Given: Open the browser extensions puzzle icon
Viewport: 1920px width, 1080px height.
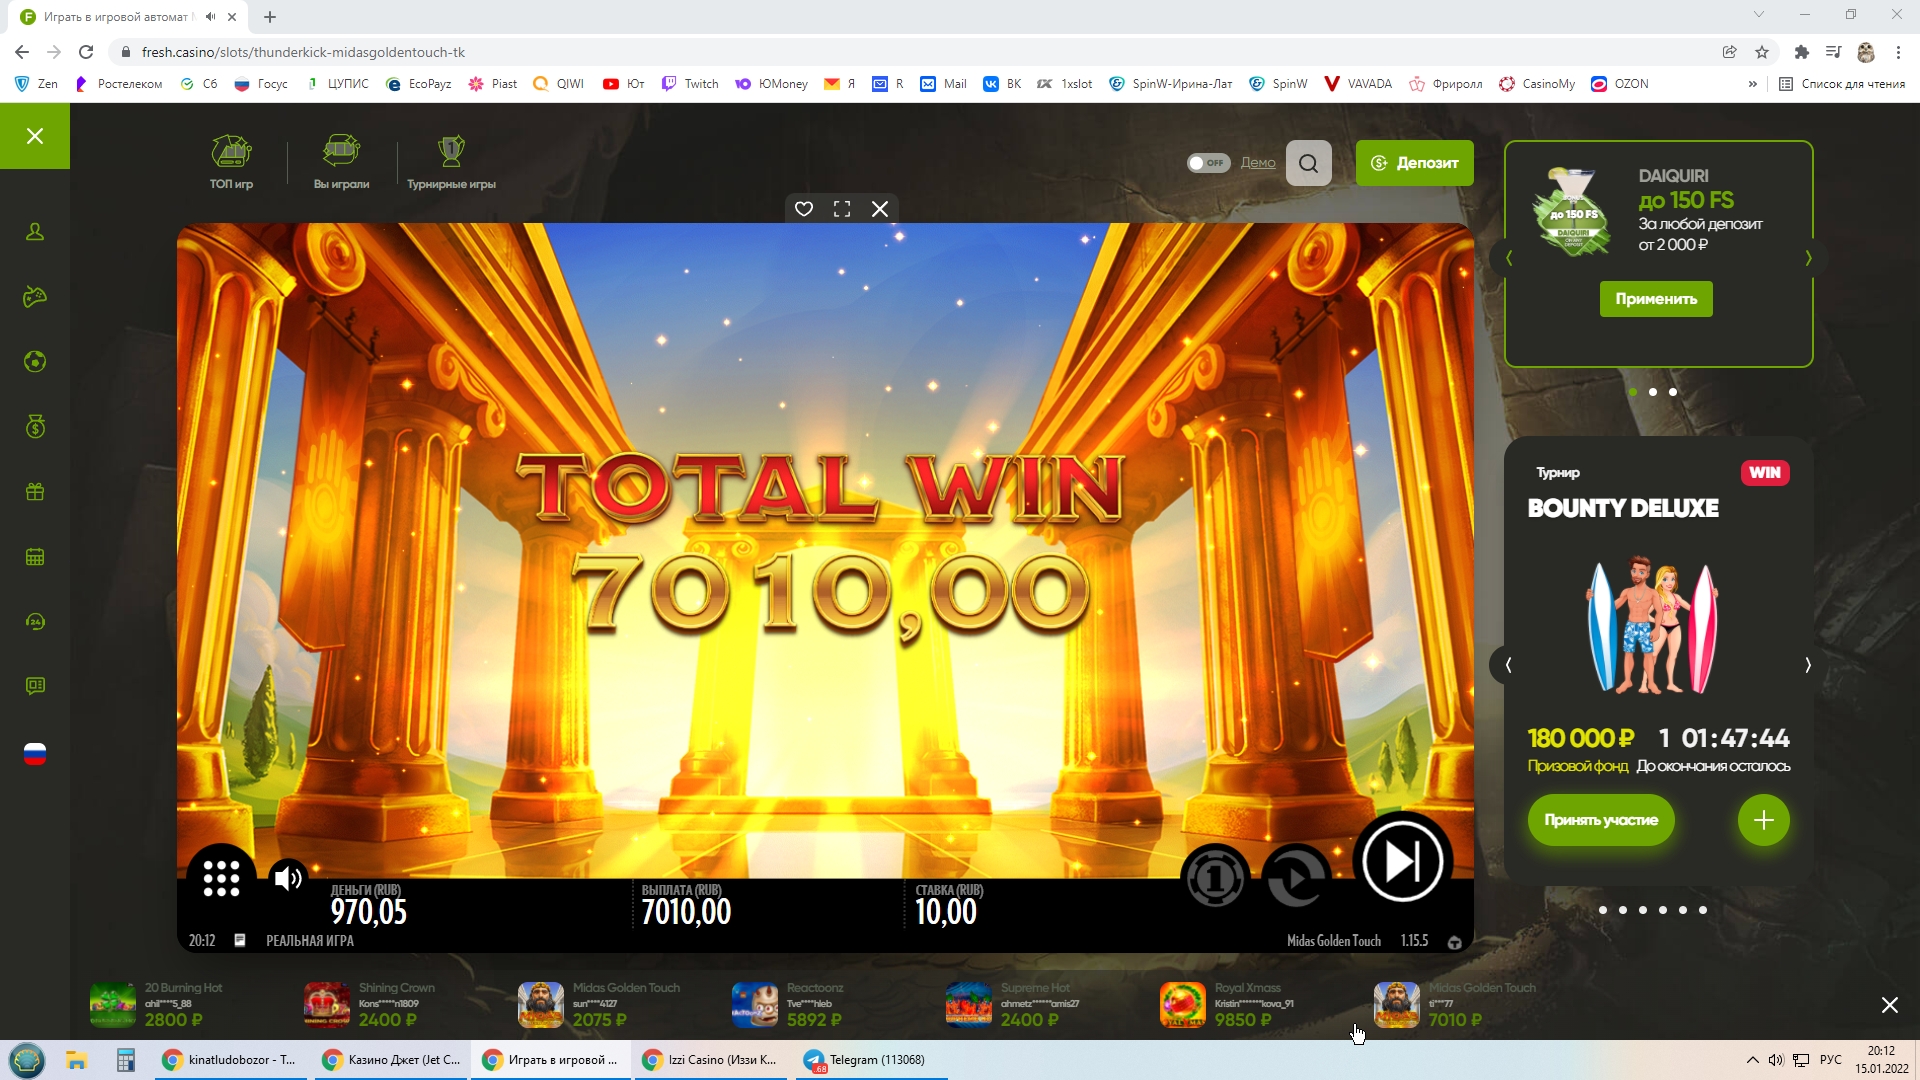Looking at the screenshot, I should tap(1802, 52).
